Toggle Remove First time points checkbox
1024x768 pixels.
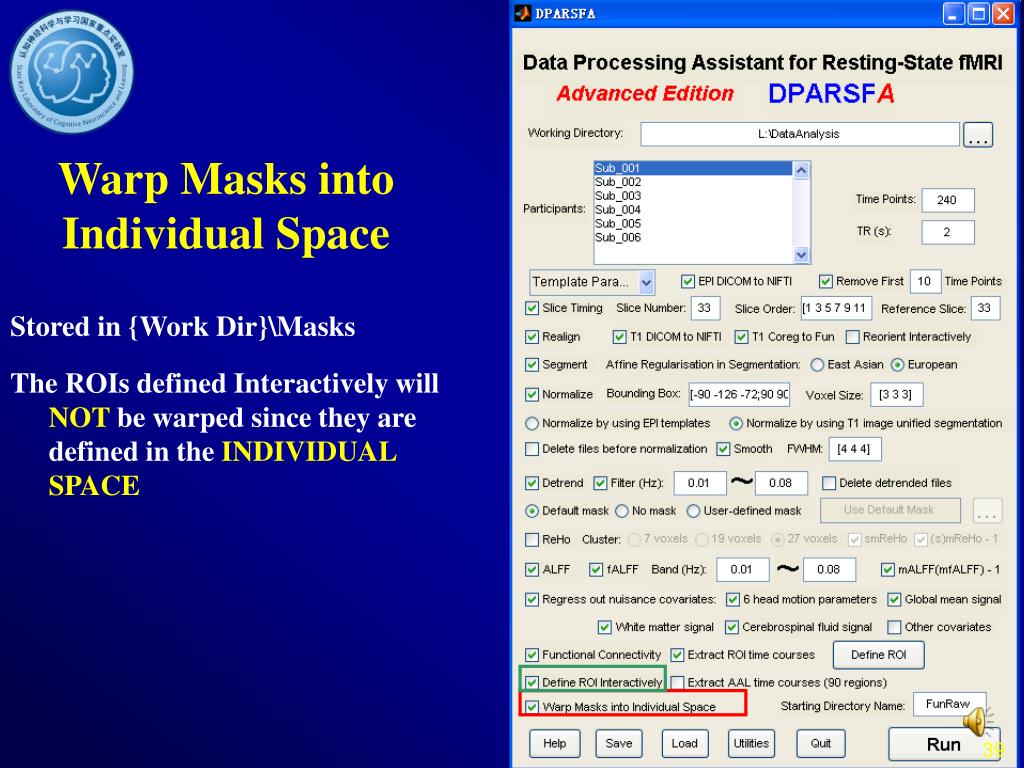pos(825,281)
